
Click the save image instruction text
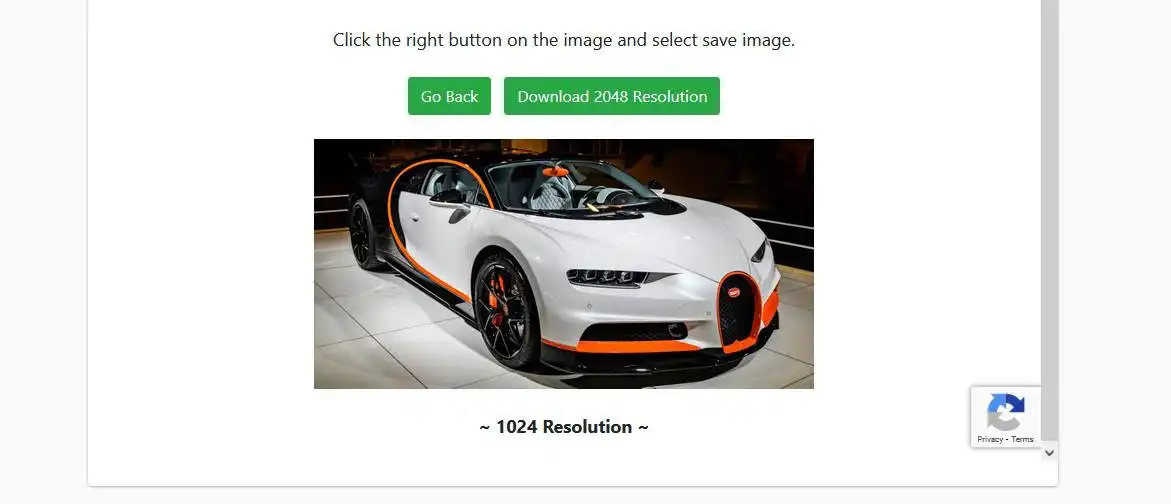pyautogui.click(x=564, y=40)
